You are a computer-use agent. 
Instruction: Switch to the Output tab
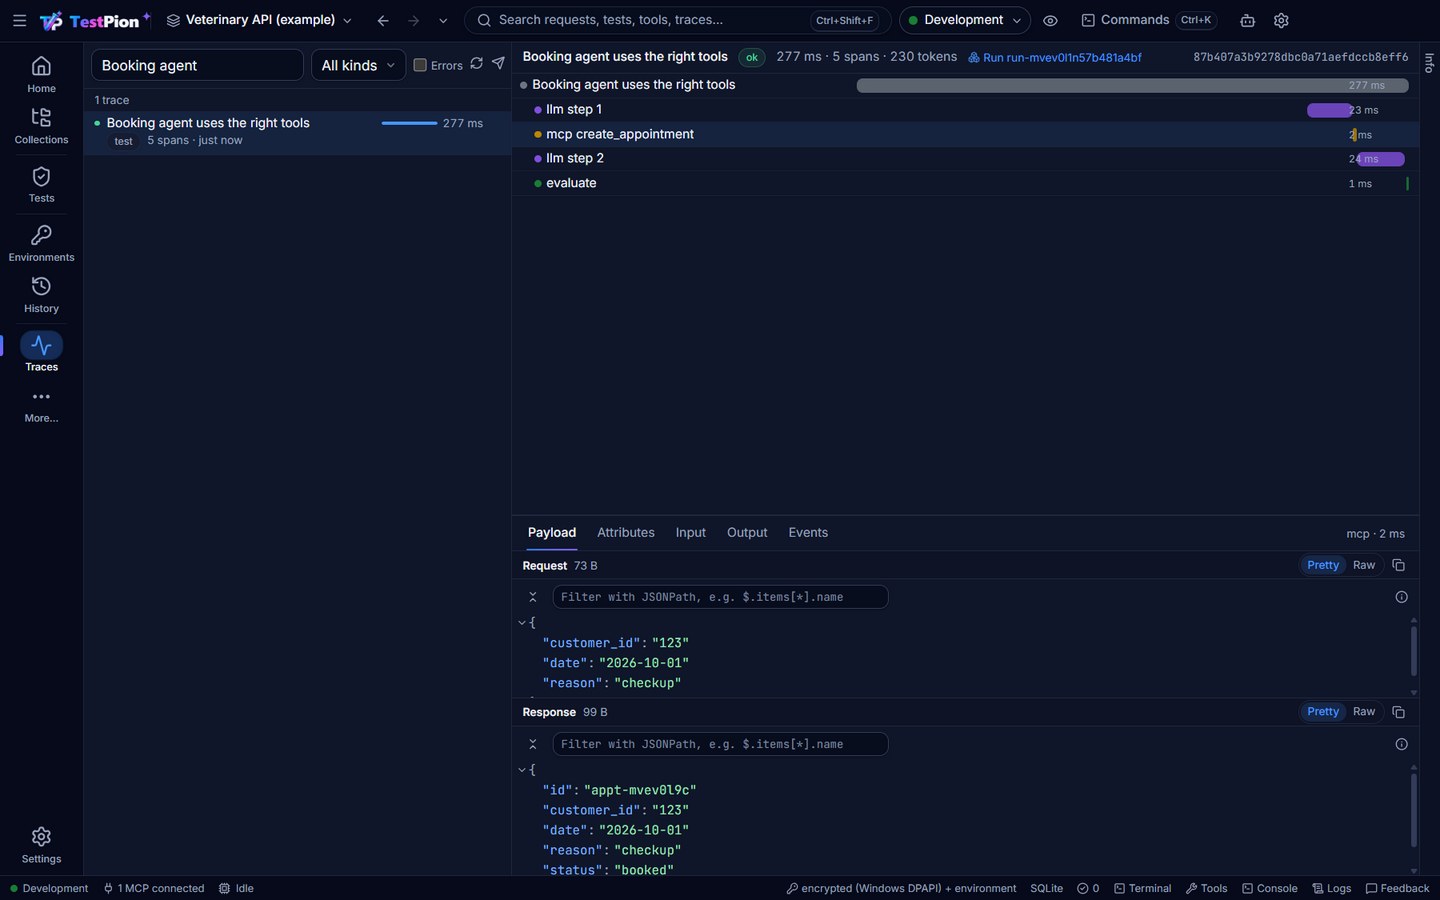click(747, 533)
